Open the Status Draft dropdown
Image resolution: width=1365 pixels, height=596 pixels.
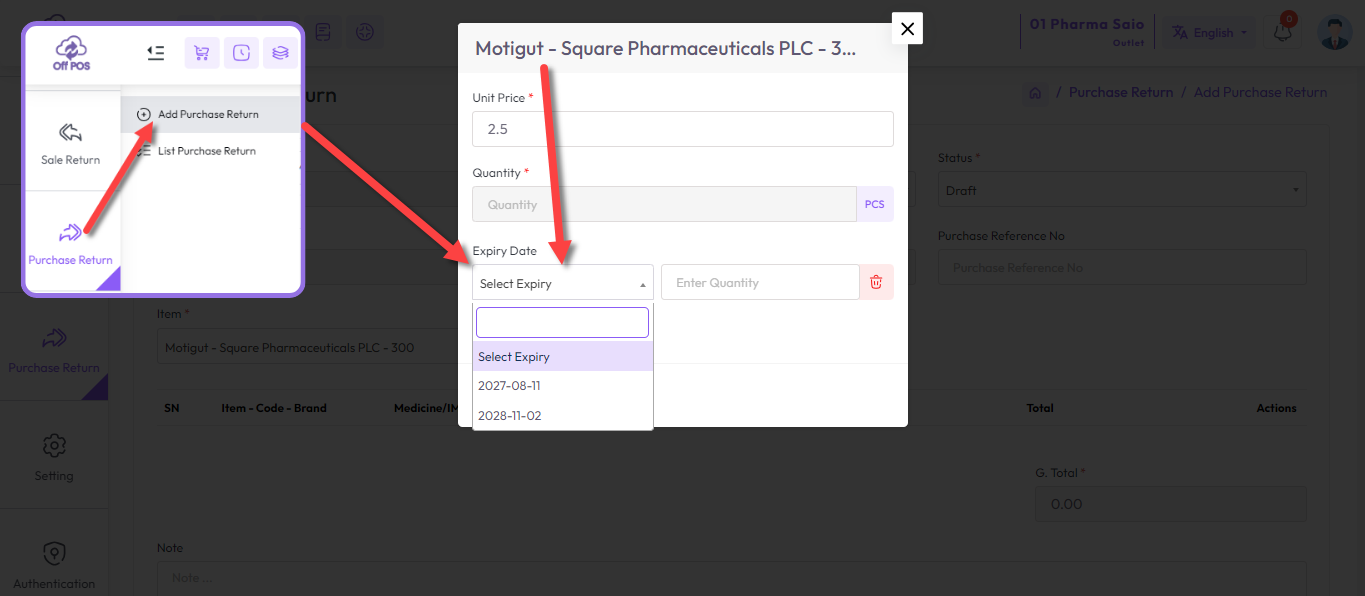tap(1122, 190)
